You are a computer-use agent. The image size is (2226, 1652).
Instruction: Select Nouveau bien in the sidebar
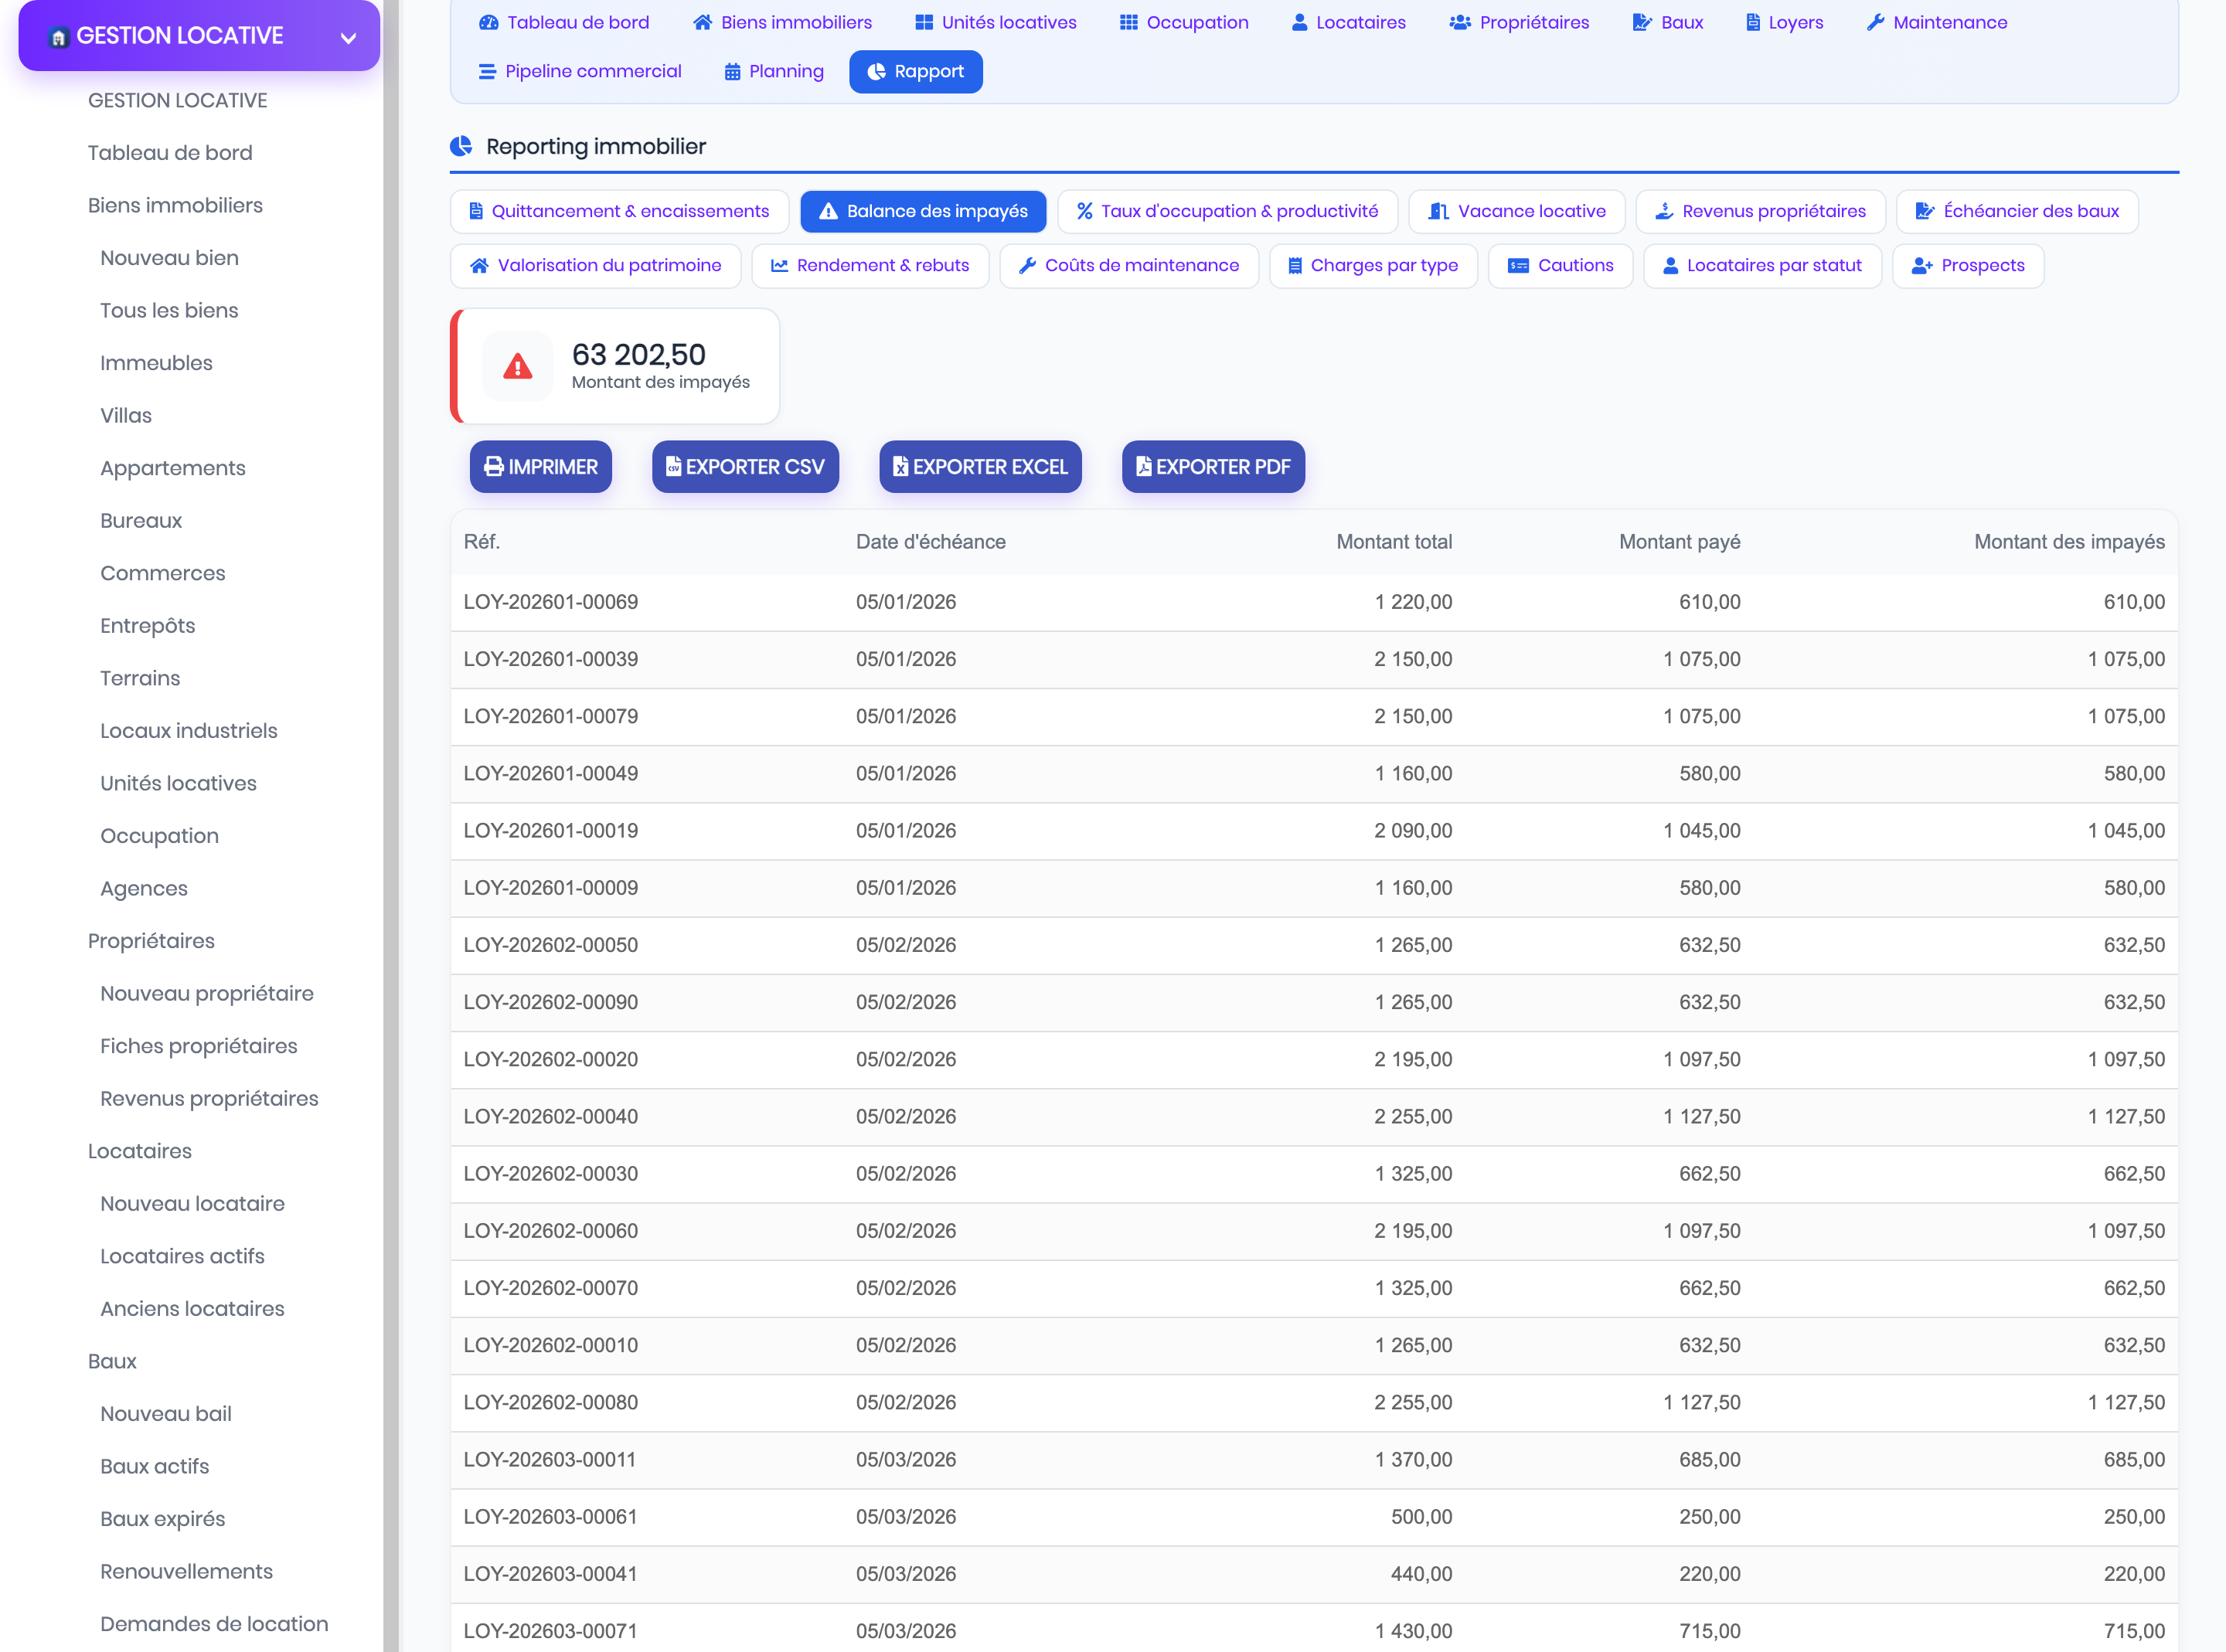coord(169,258)
